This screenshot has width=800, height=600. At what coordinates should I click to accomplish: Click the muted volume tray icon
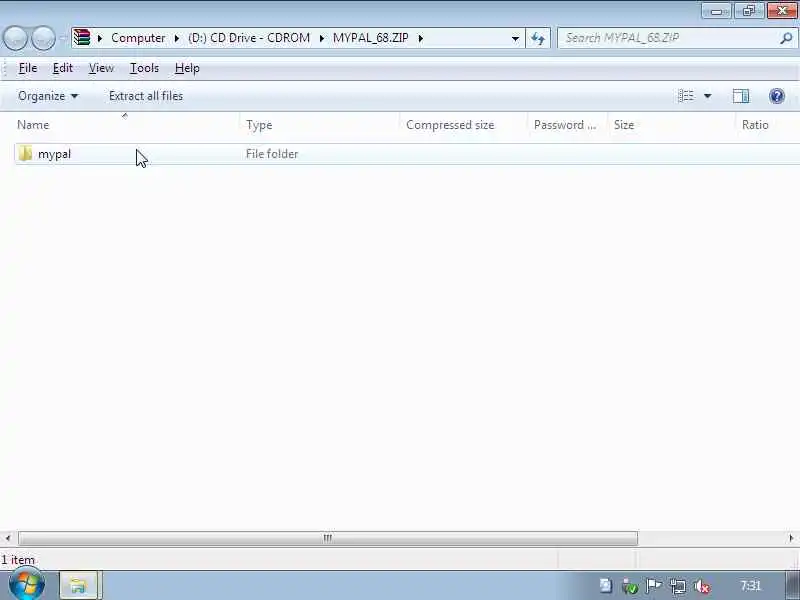[702, 586]
